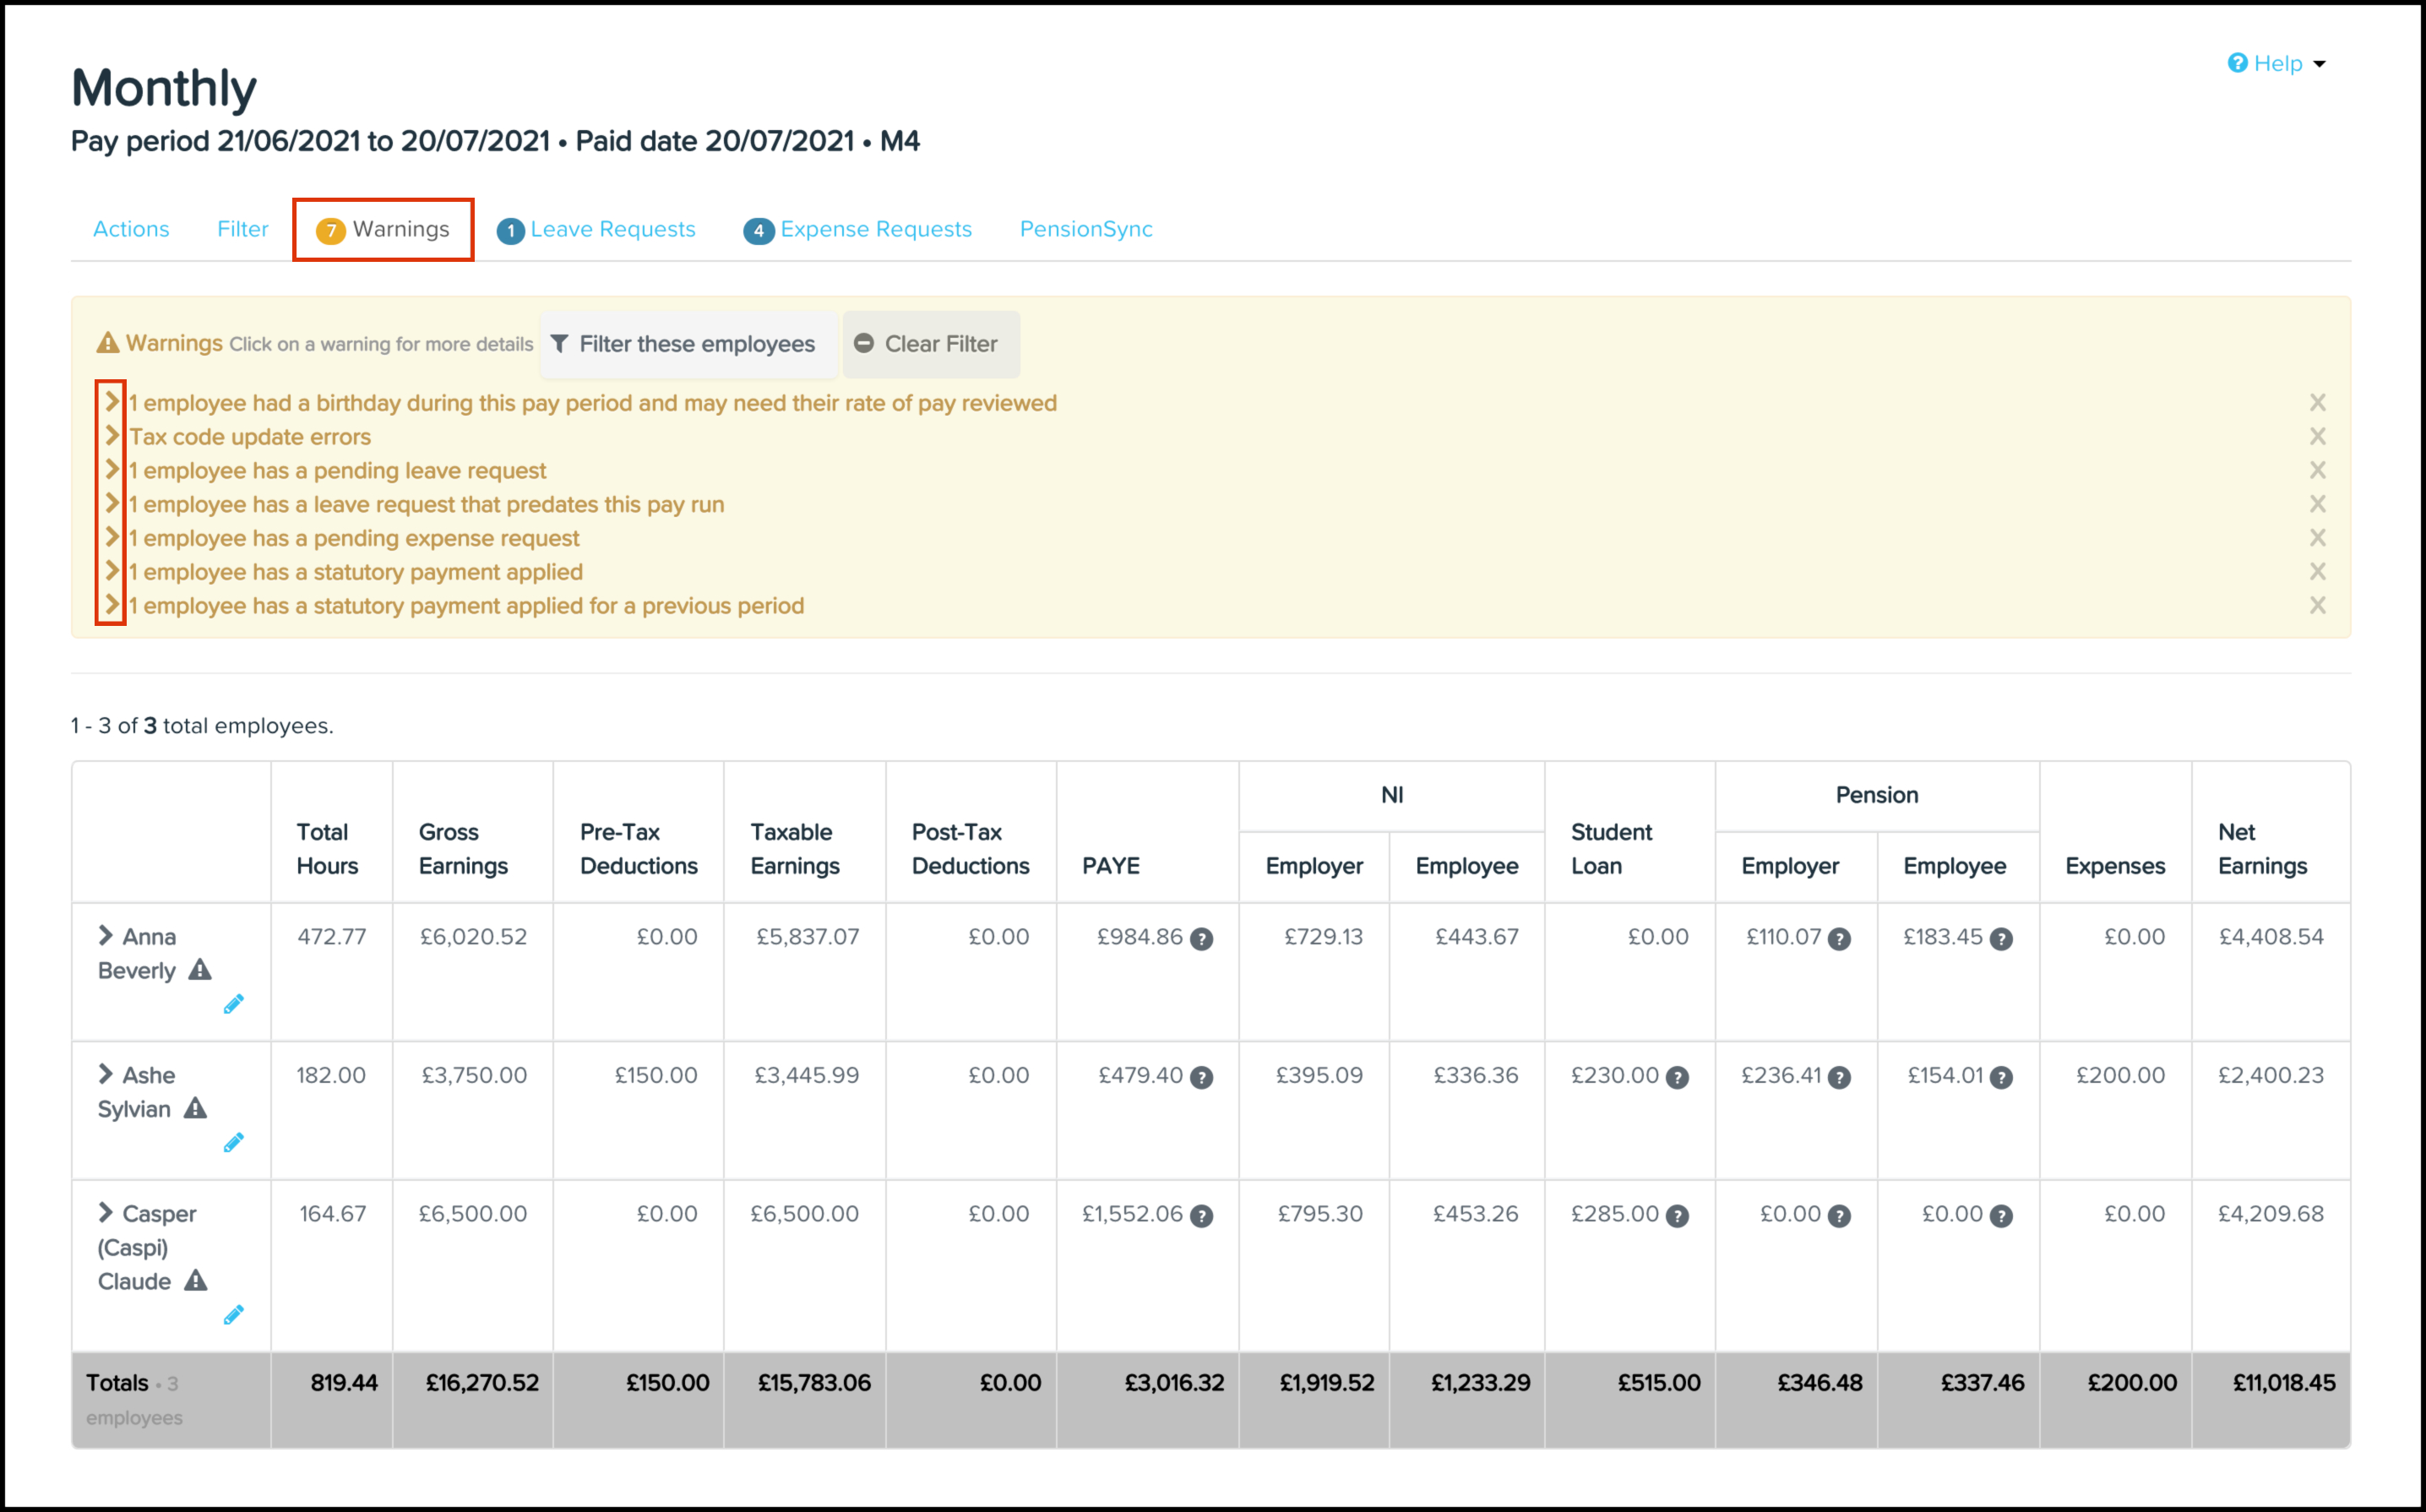Click Filter these employees button
The height and width of the screenshot is (1512, 2426).
(685, 344)
